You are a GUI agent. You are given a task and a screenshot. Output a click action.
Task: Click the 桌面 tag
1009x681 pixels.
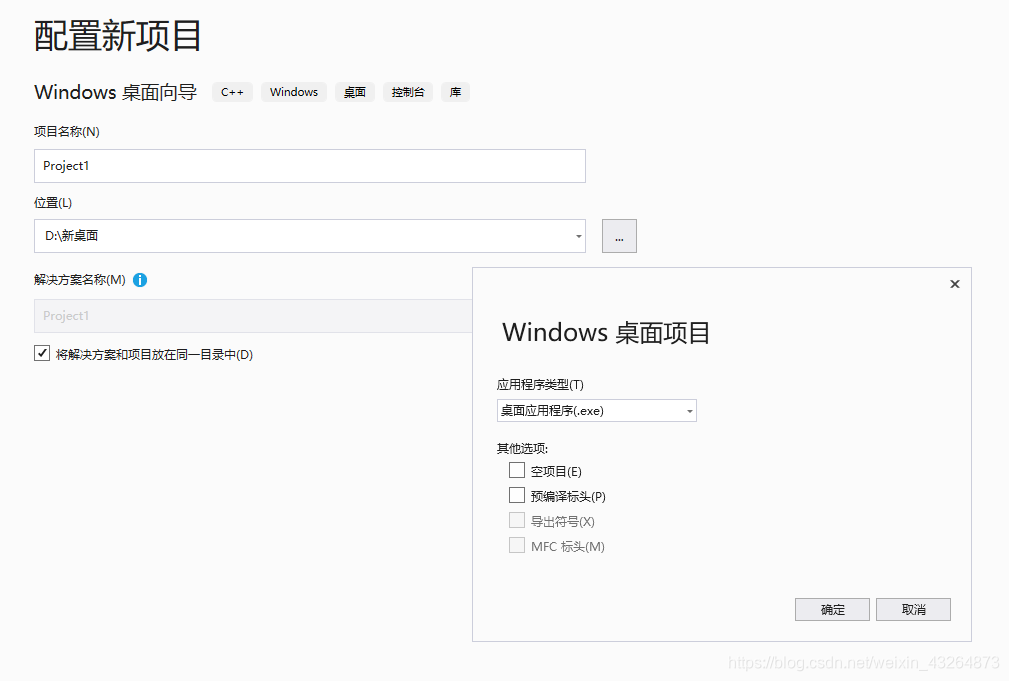(355, 92)
